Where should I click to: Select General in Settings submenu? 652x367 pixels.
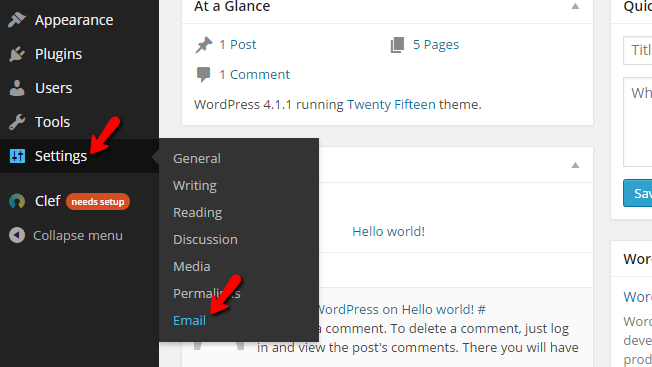(197, 158)
